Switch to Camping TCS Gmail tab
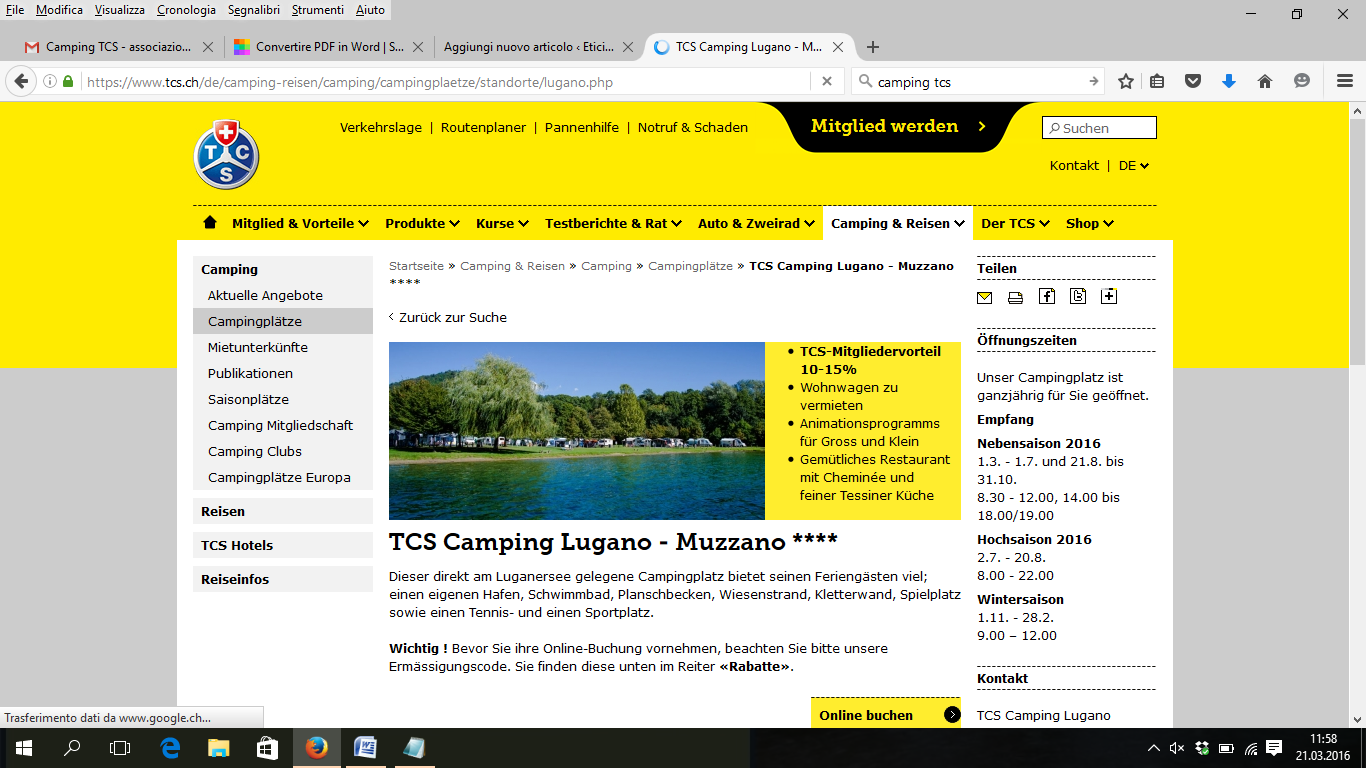1366x768 pixels. tap(118, 47)
